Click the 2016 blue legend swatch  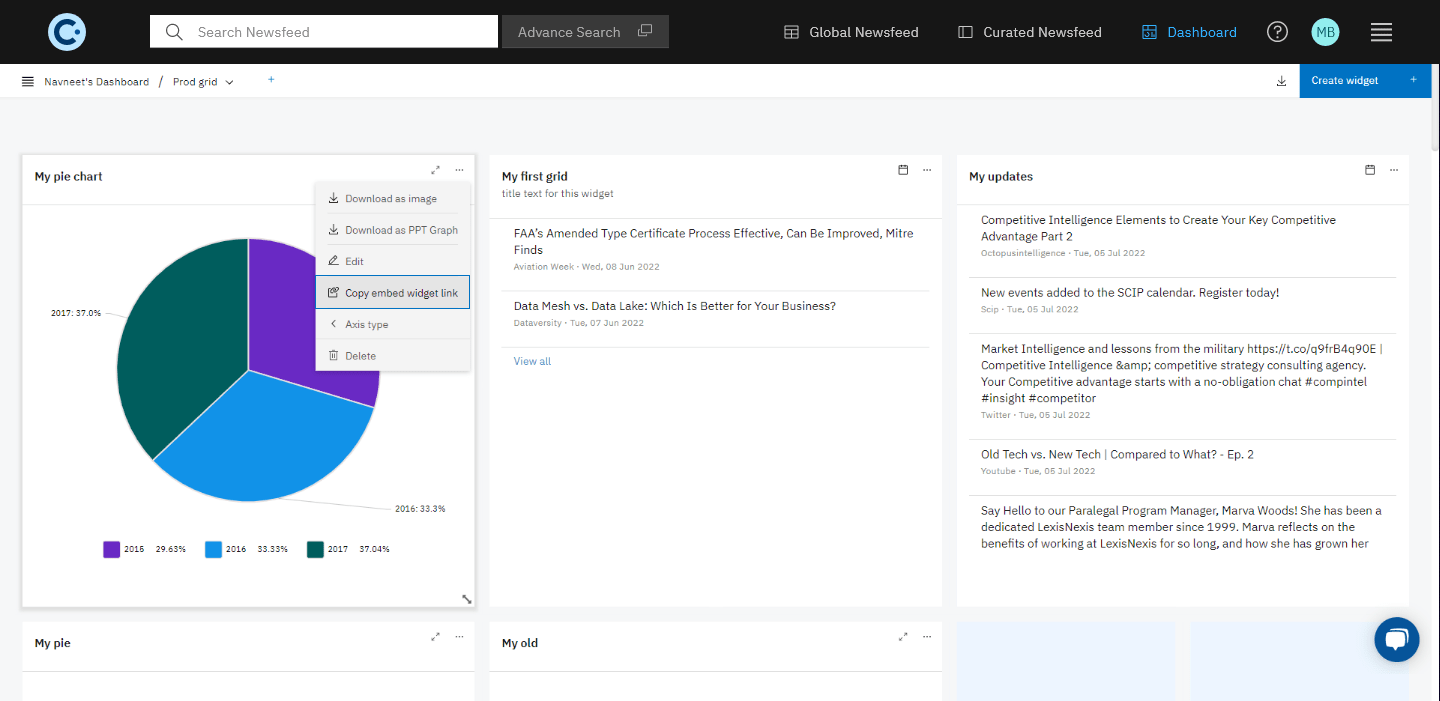tap(213, 549)
